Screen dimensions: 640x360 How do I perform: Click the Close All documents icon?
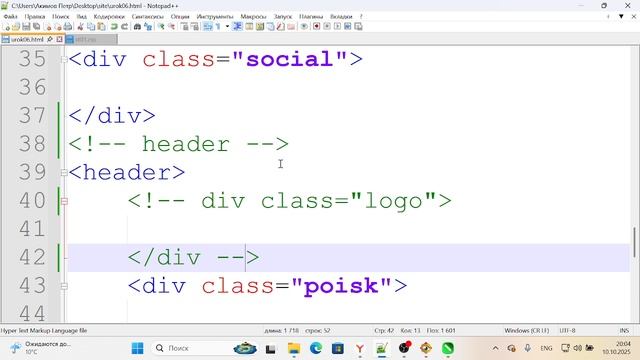pyautogui.click(x=58, y=27)
